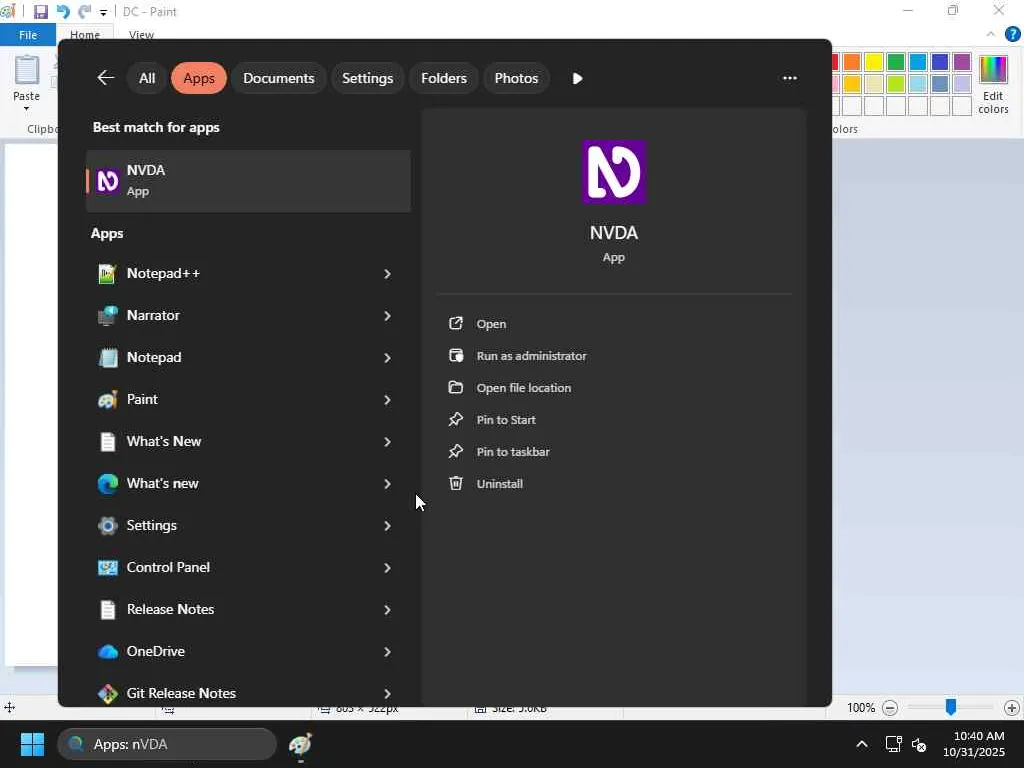Screen dimensions: 1024x768
Task: Switch to the Settings filter tab
Action: (368, 78)
